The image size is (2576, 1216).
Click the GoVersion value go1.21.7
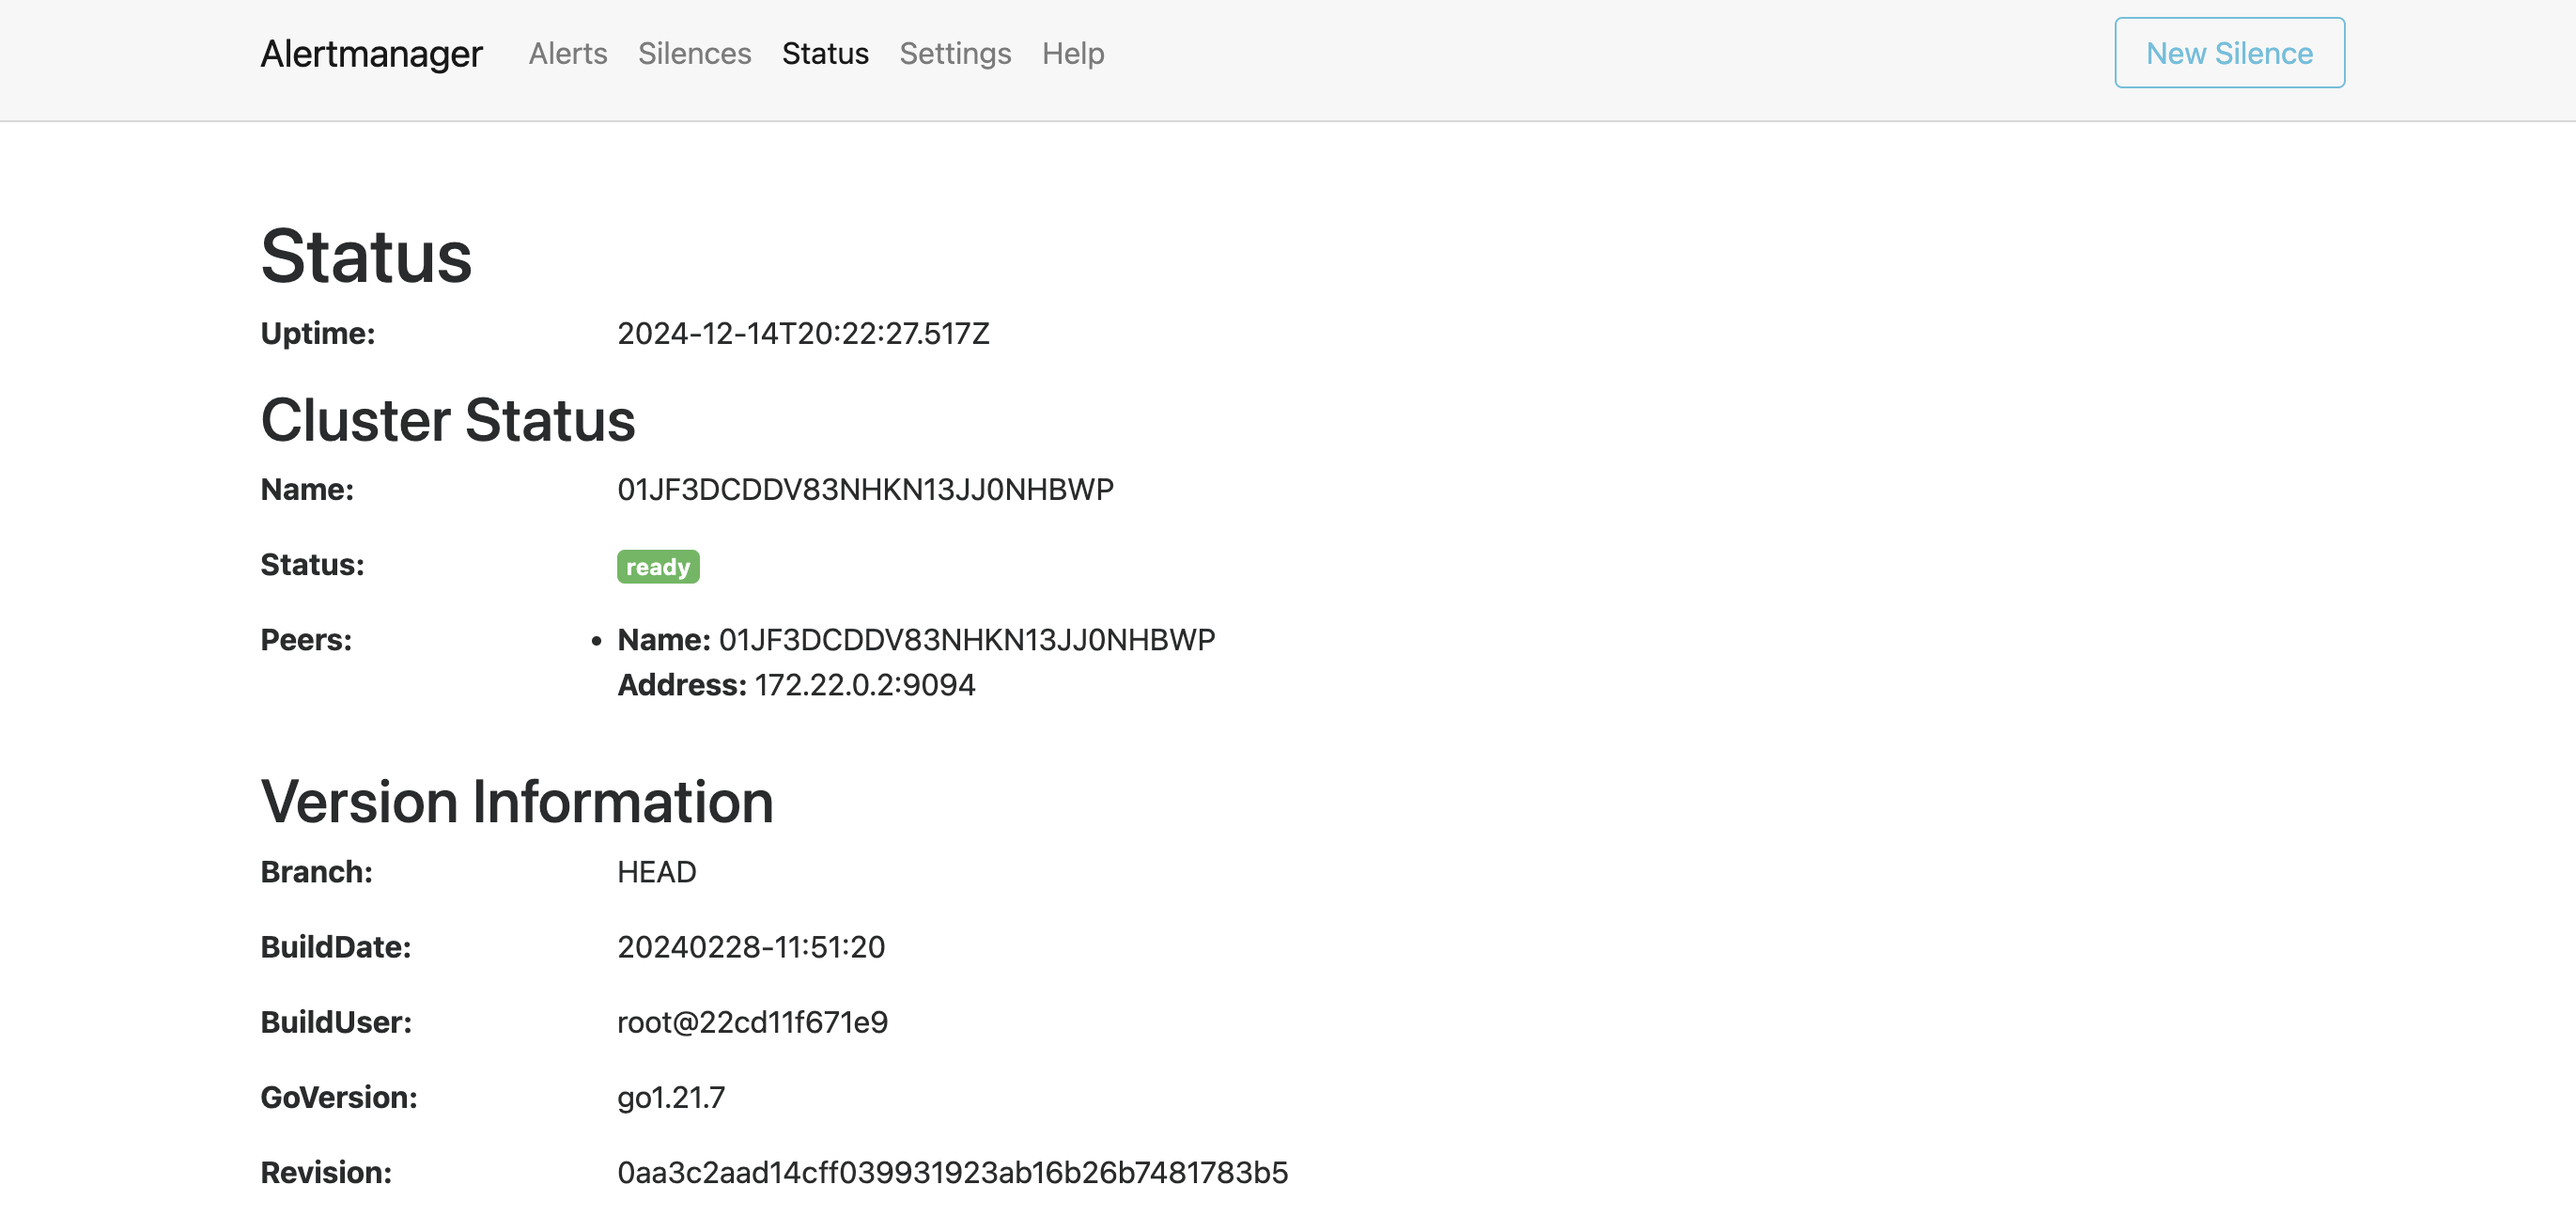pyautogui.click(x=671, y=1097)
